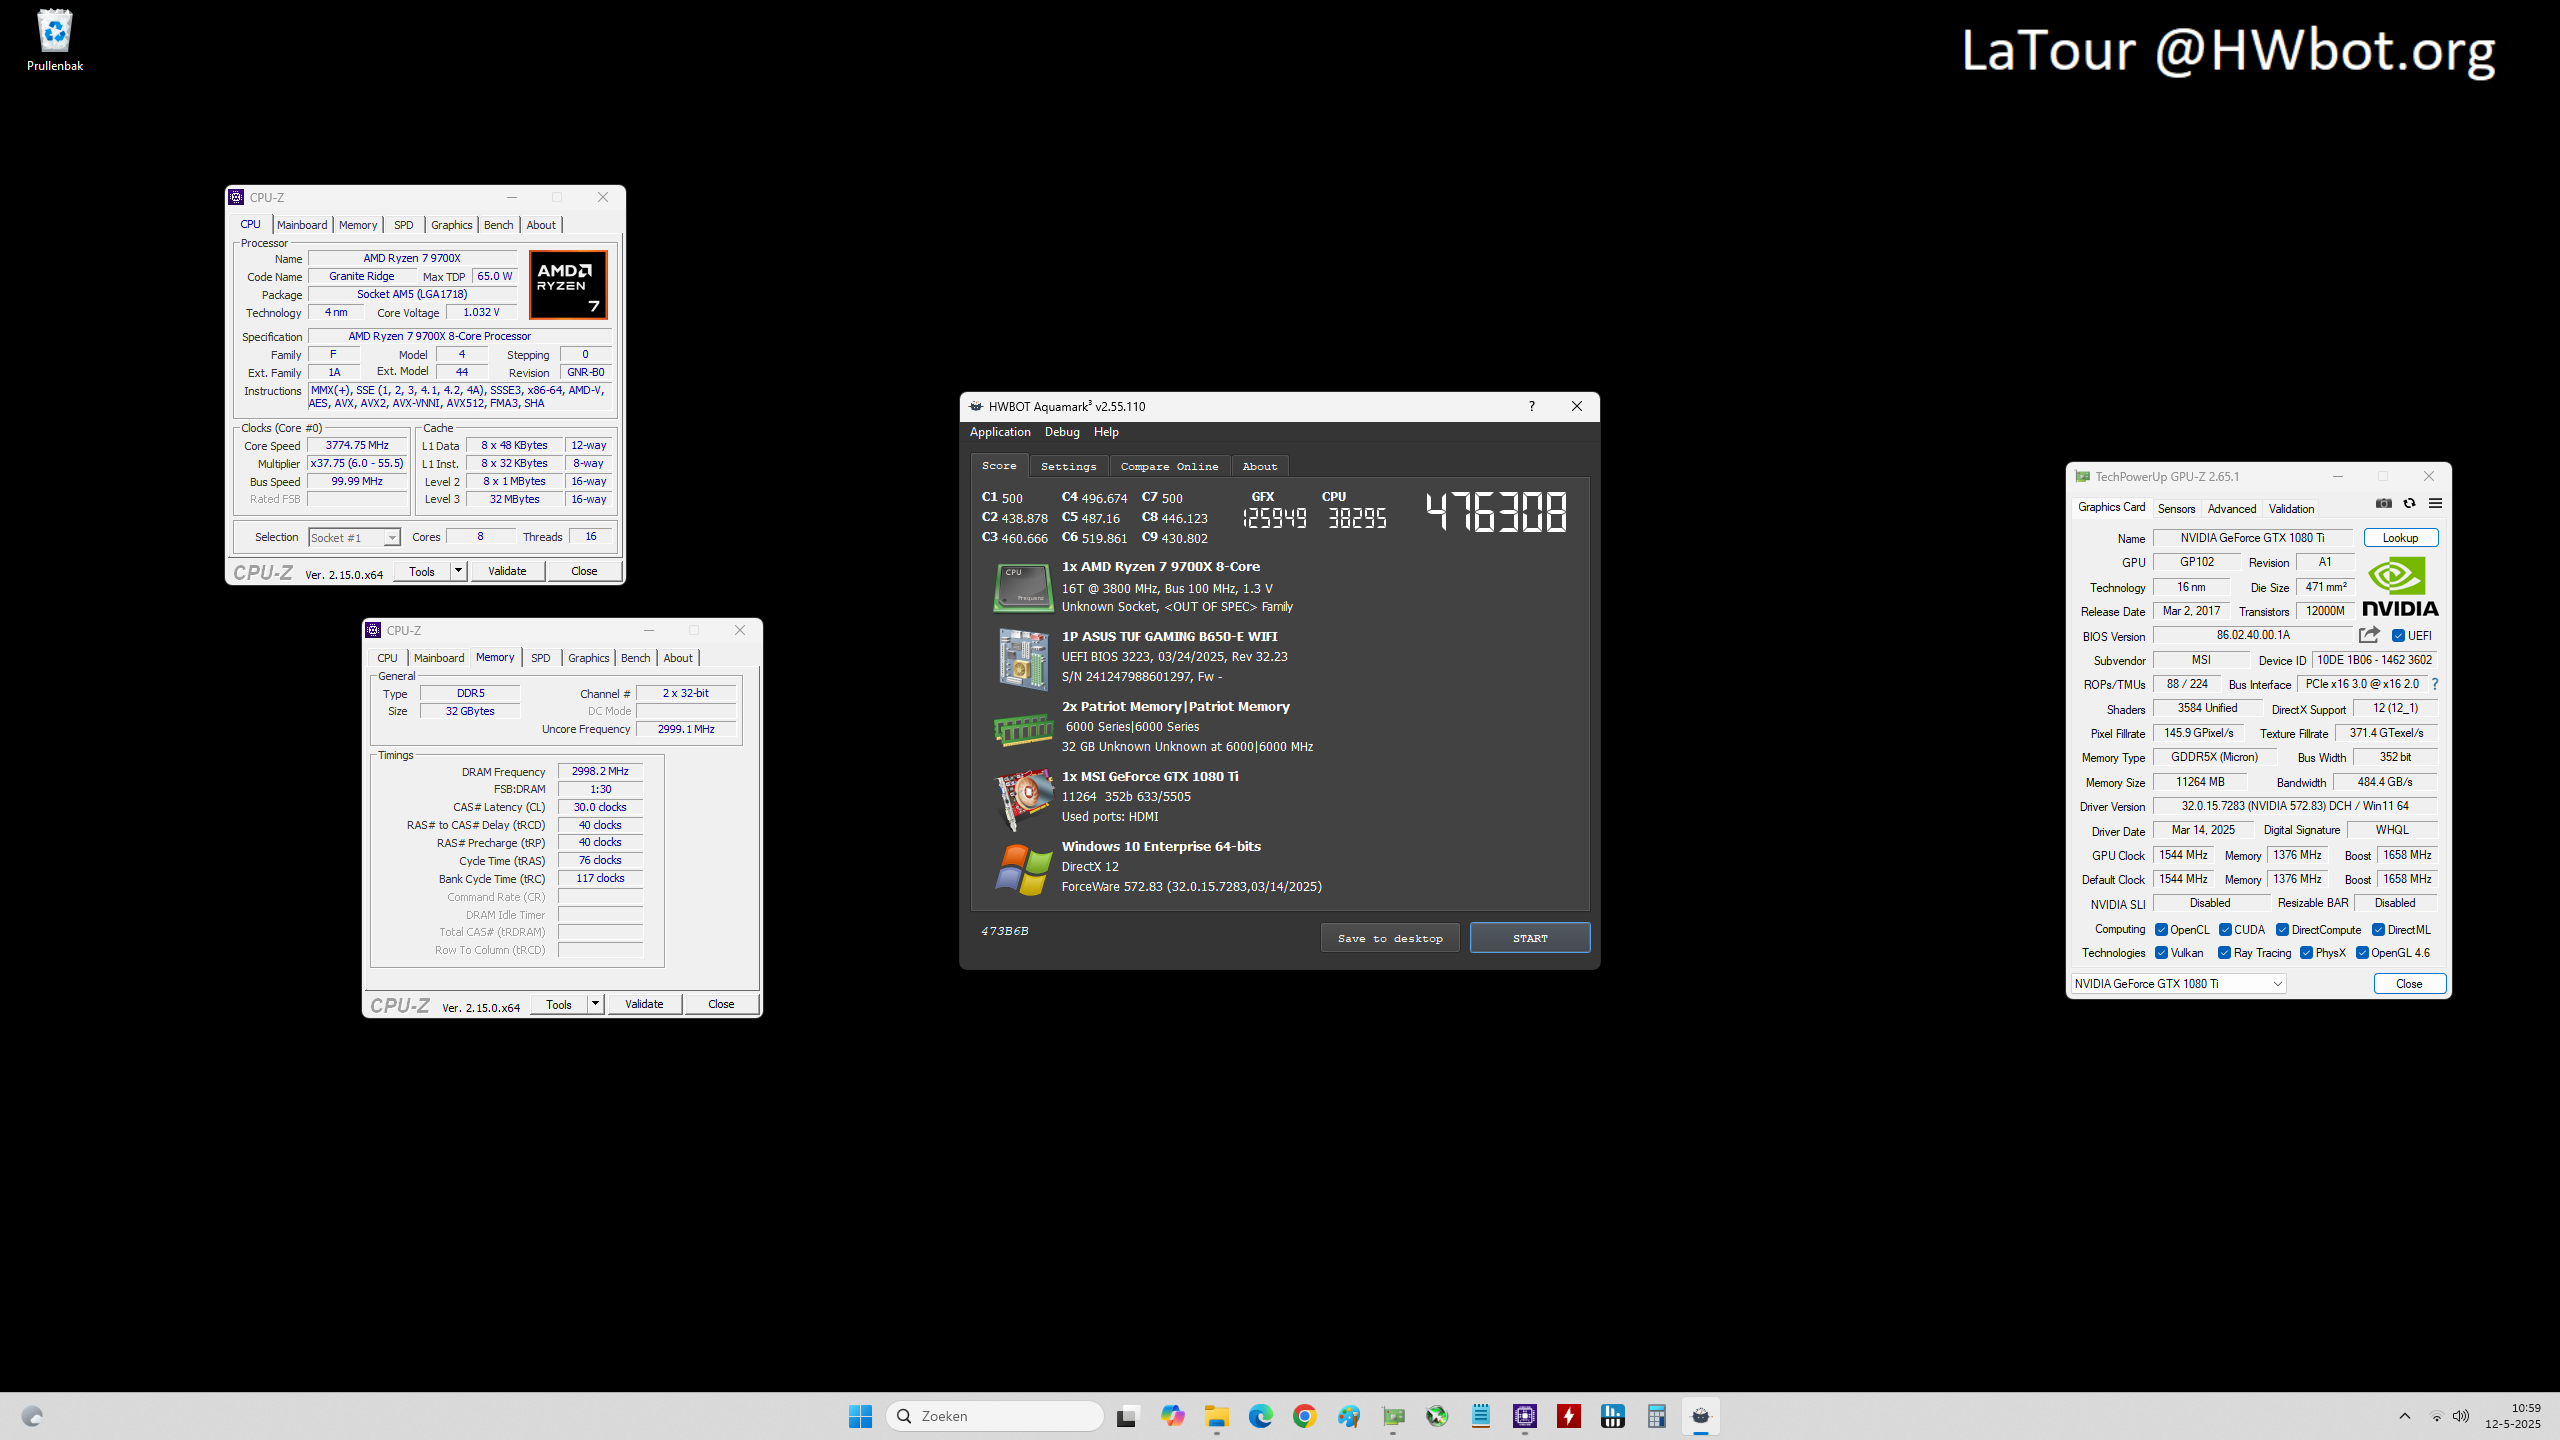This screenshot has height=1440, width=2560.
Task: Expand Tools dropdown arrow in CPU-Z CPU window
Action: click(x=458, y=571)
